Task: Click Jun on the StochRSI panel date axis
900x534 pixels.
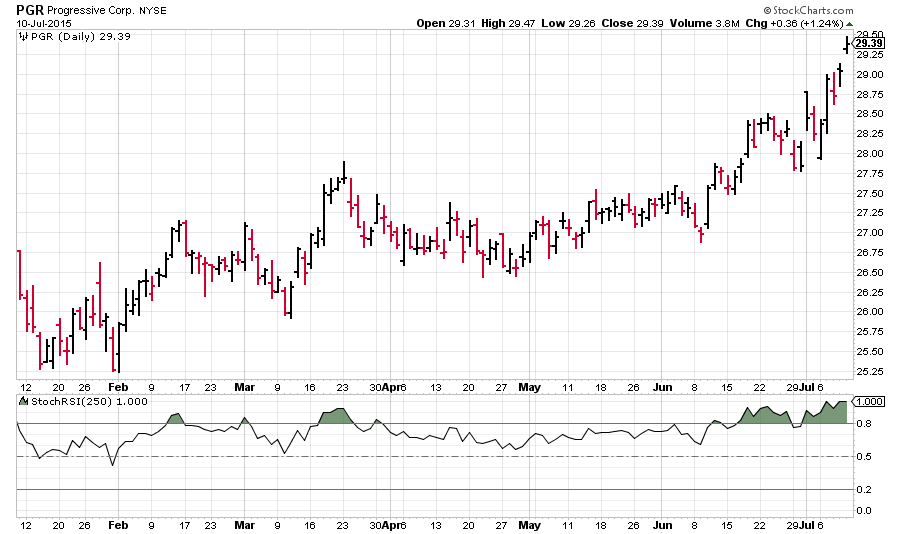Action: click(x=662, y=525)
